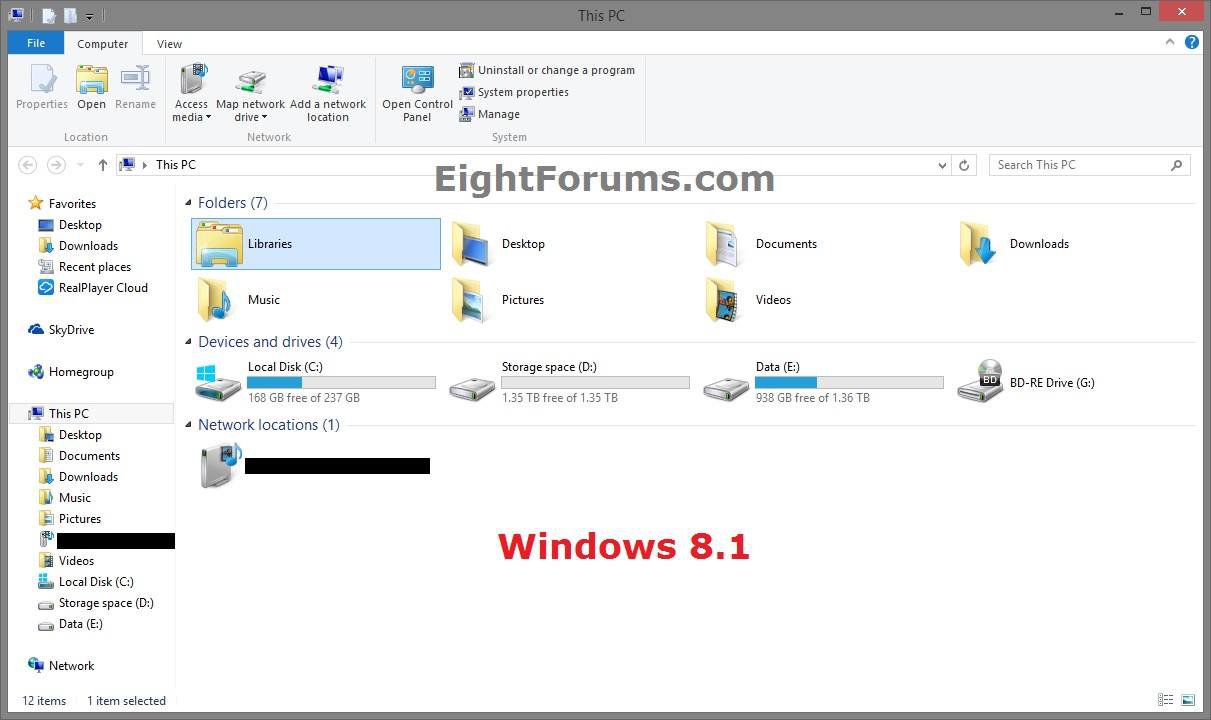Click the Search This PC field

pyautogui.click(x=1080, y=165)
